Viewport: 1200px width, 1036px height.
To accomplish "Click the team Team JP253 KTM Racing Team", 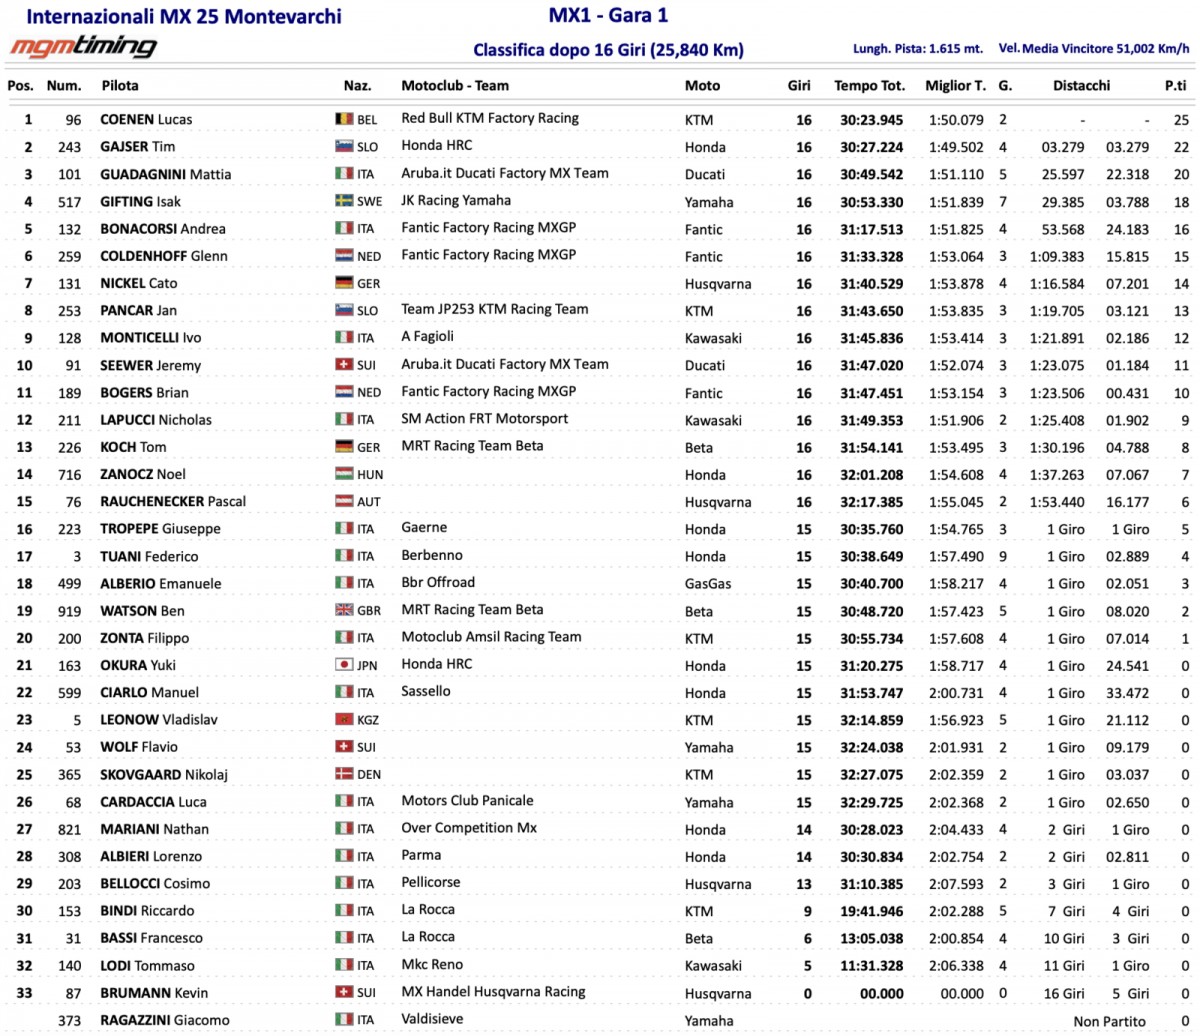I will (x=495, y=309).
